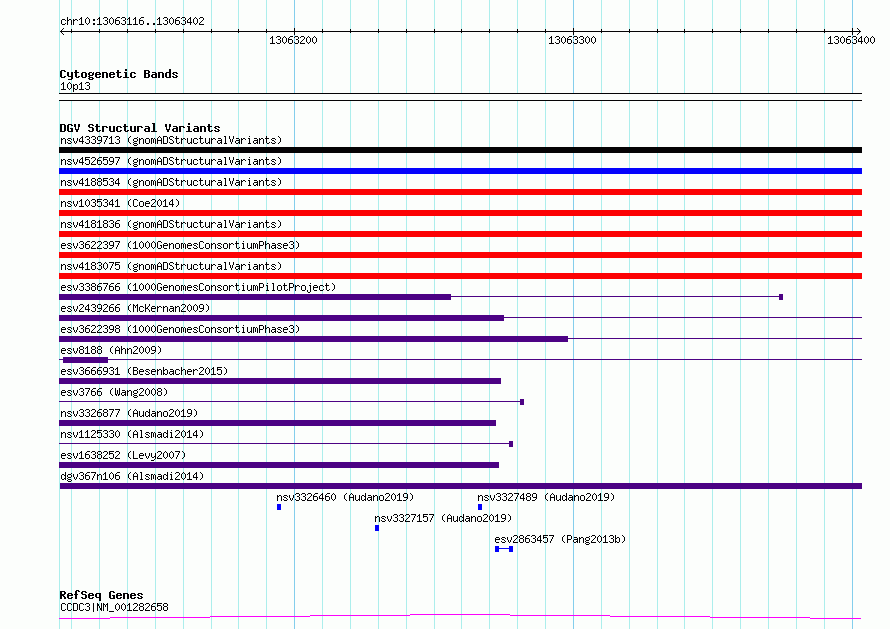Click the nsv4188534 gnomAD variant label
890x629 pixels.
(171, 182)
